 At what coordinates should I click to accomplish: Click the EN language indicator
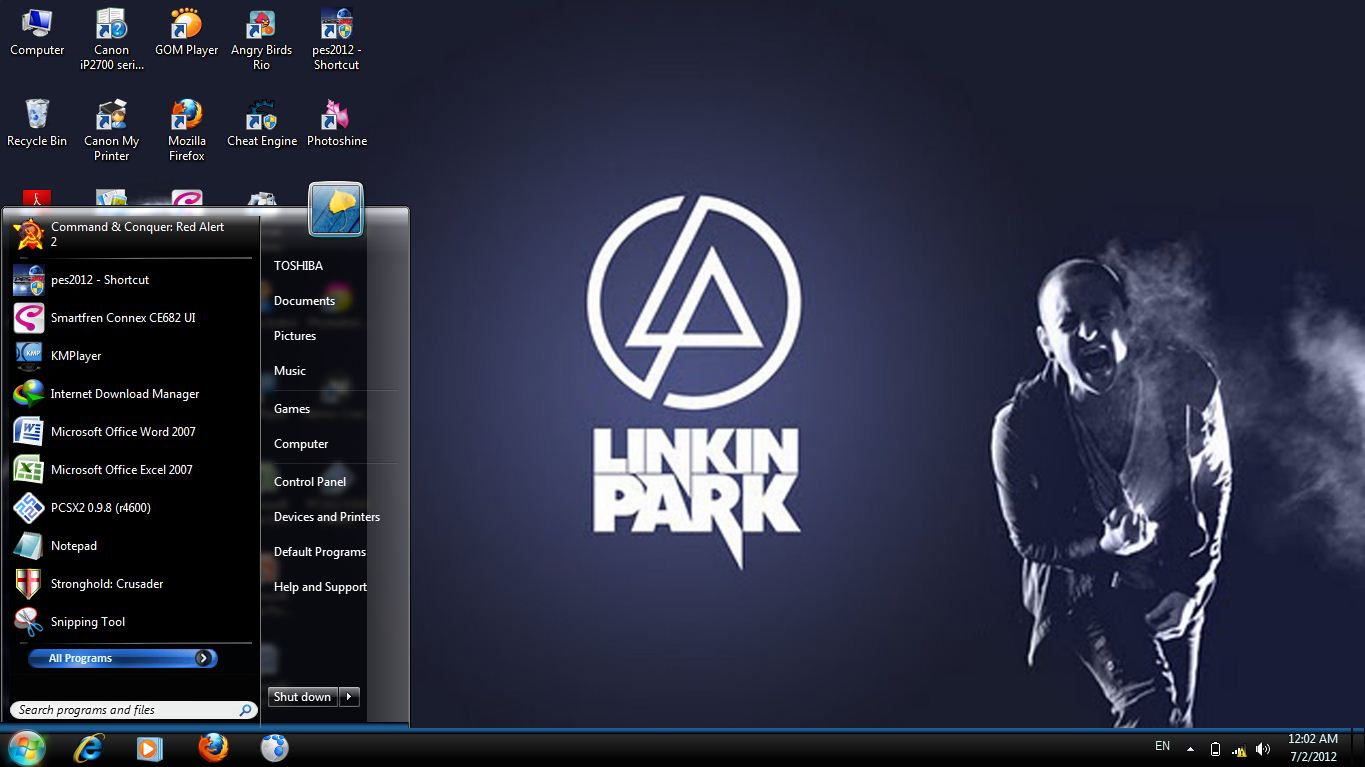pyautogui.click(x=1162, y=746)
